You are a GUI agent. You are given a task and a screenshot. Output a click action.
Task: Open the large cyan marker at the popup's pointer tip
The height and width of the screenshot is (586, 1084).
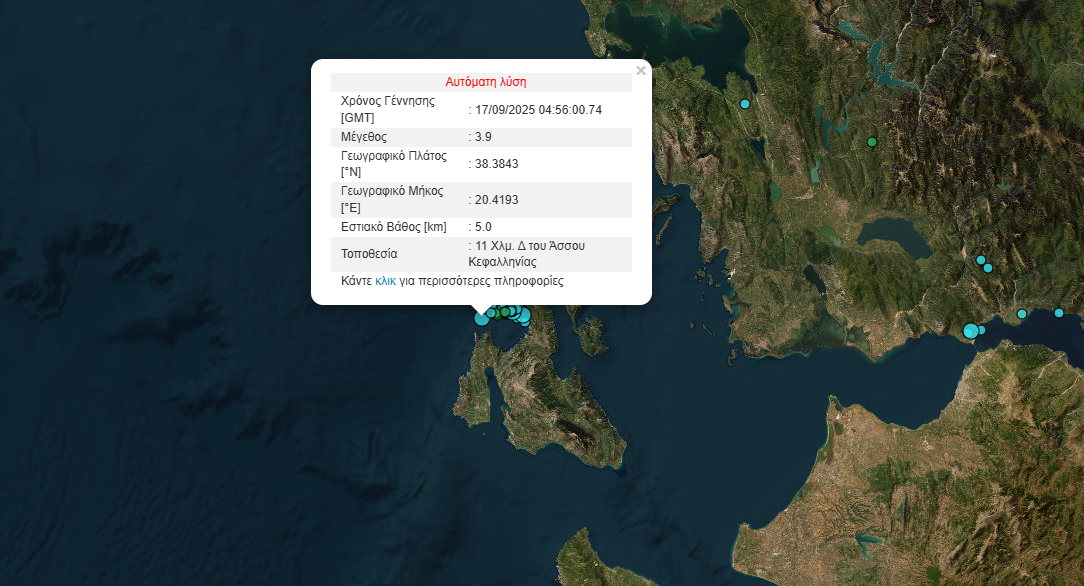click(x=482, y=317)
